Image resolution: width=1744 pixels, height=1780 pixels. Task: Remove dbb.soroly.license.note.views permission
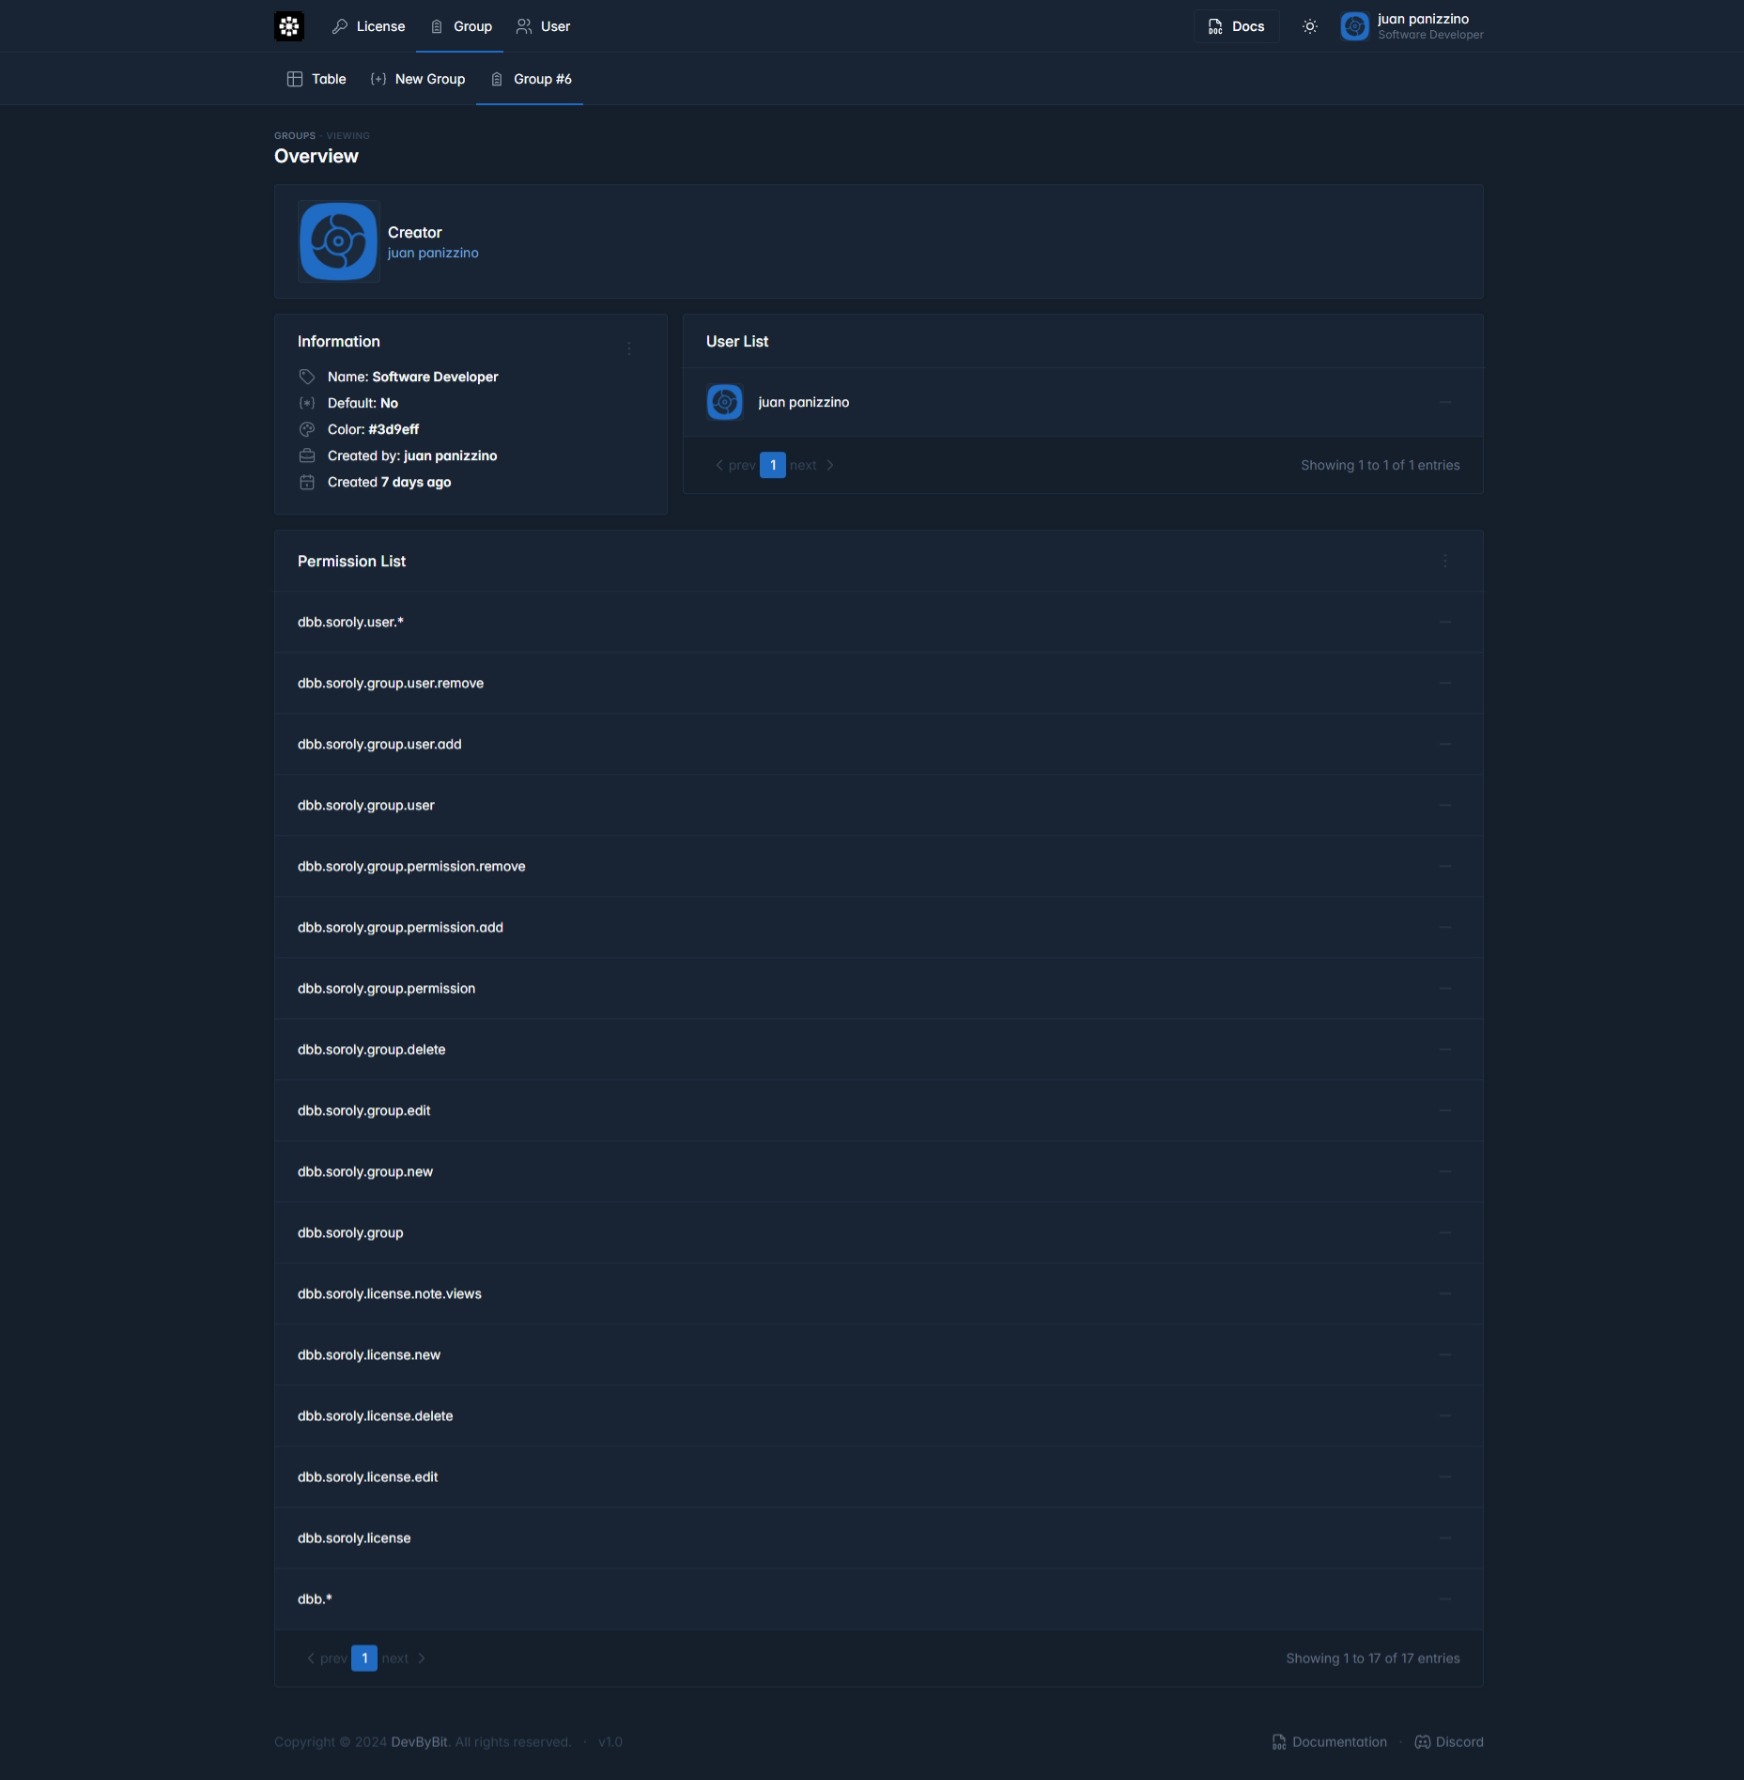pos(1445,1293)
